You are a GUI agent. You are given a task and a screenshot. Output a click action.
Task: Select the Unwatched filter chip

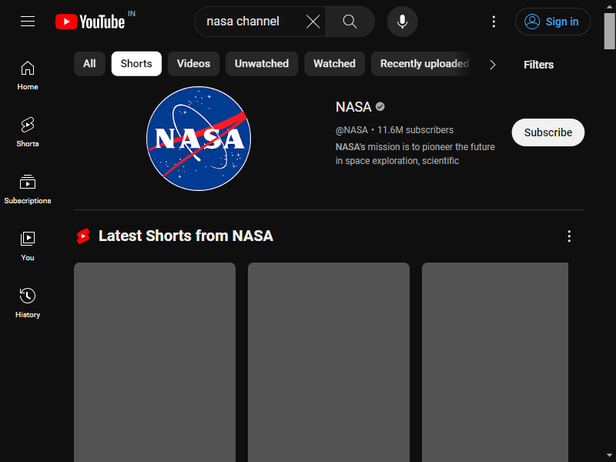tap(262, 64)
